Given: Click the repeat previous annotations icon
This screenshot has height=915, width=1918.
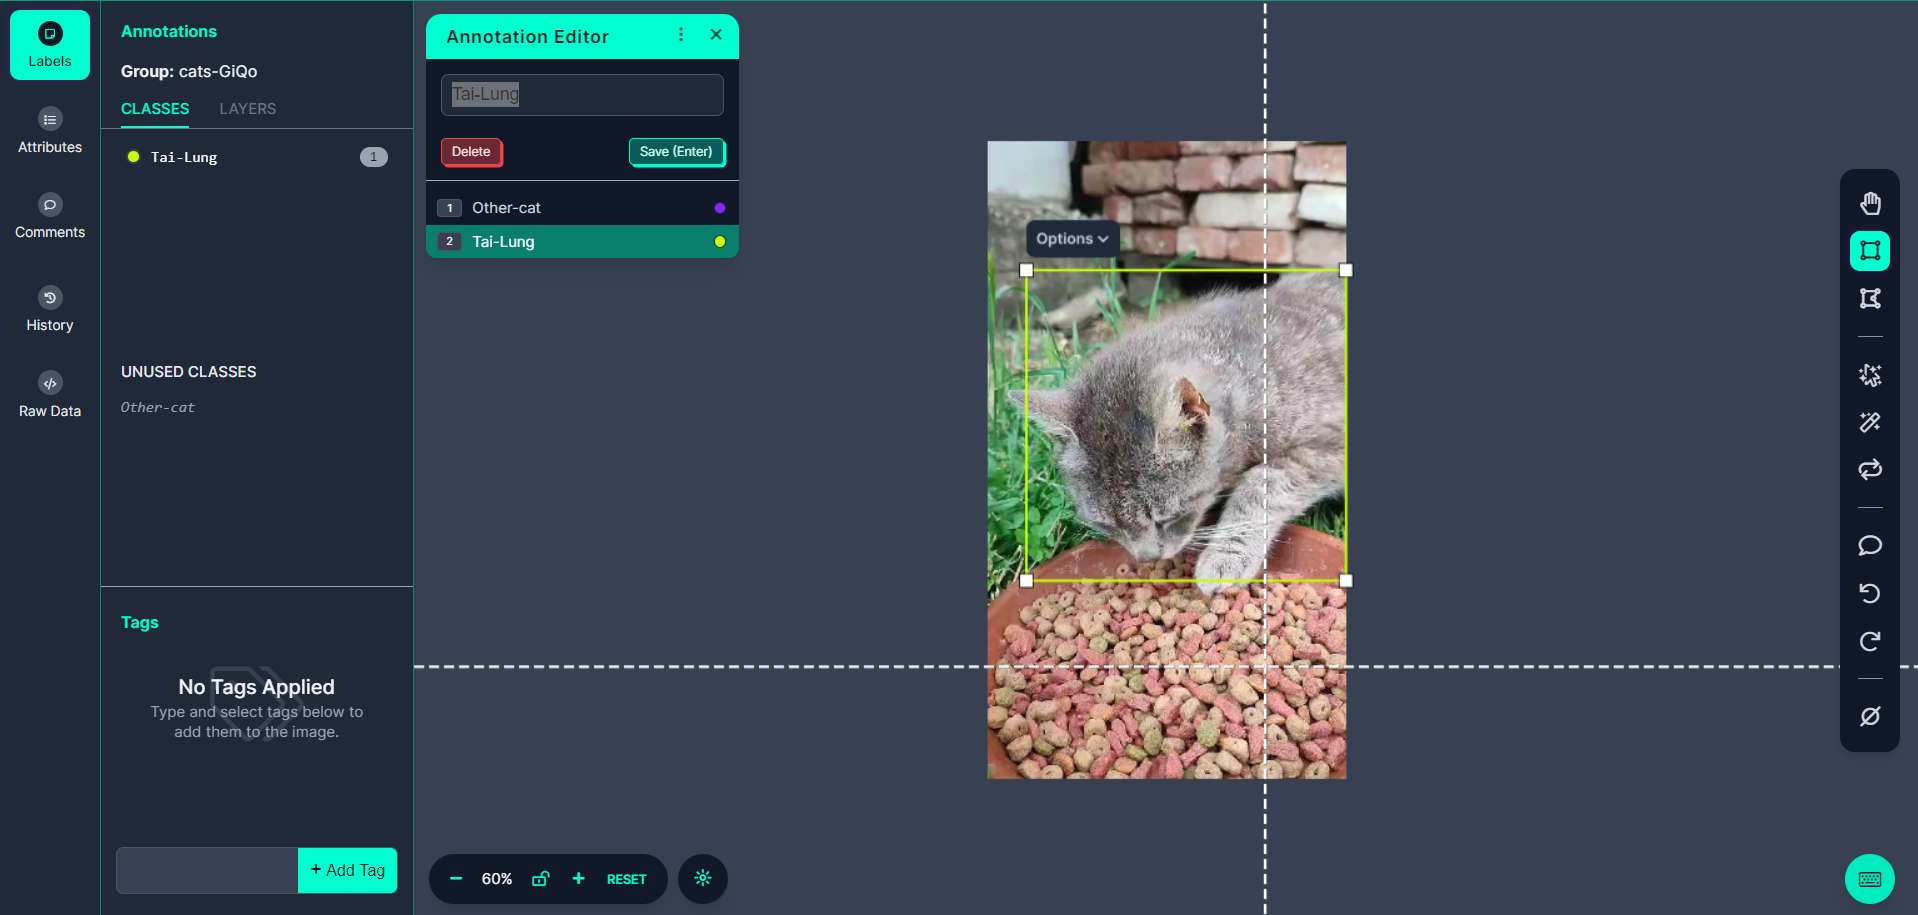Looking at the screenshot, I should pyautogui.click(x=1870, y=469).
